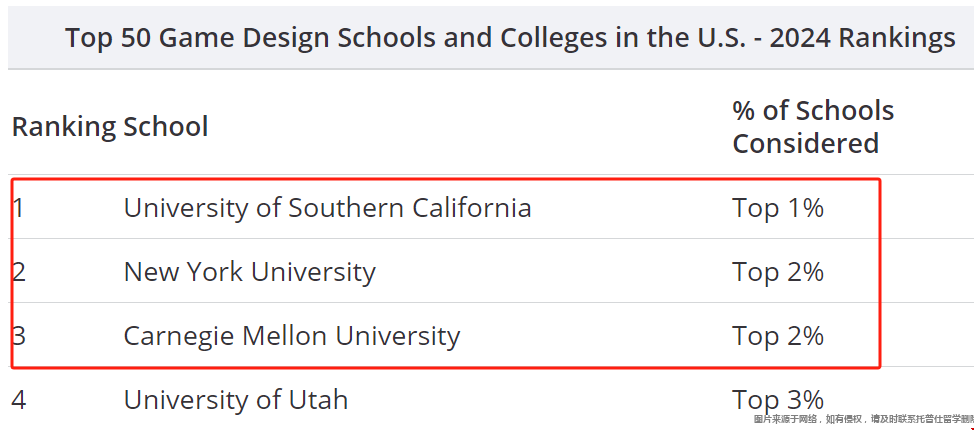
Task: Click rank number 3 cell
Action: tap(19, 336)
